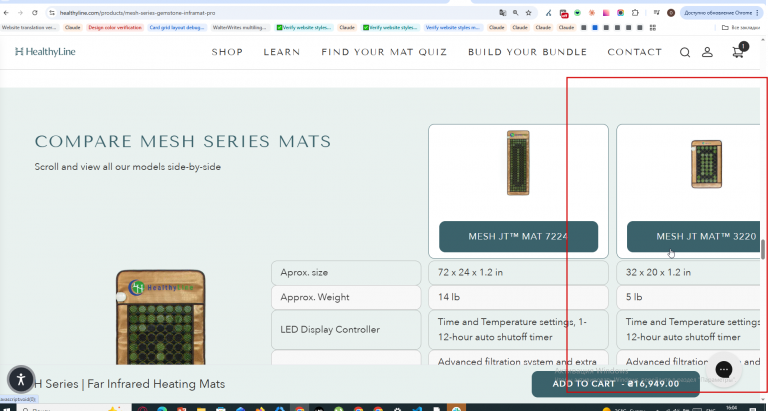Viewport: 768px width, 411px height.
Task: Click the Mesh JT Mat 7224 product image
Action: click(x=518, y=163)
